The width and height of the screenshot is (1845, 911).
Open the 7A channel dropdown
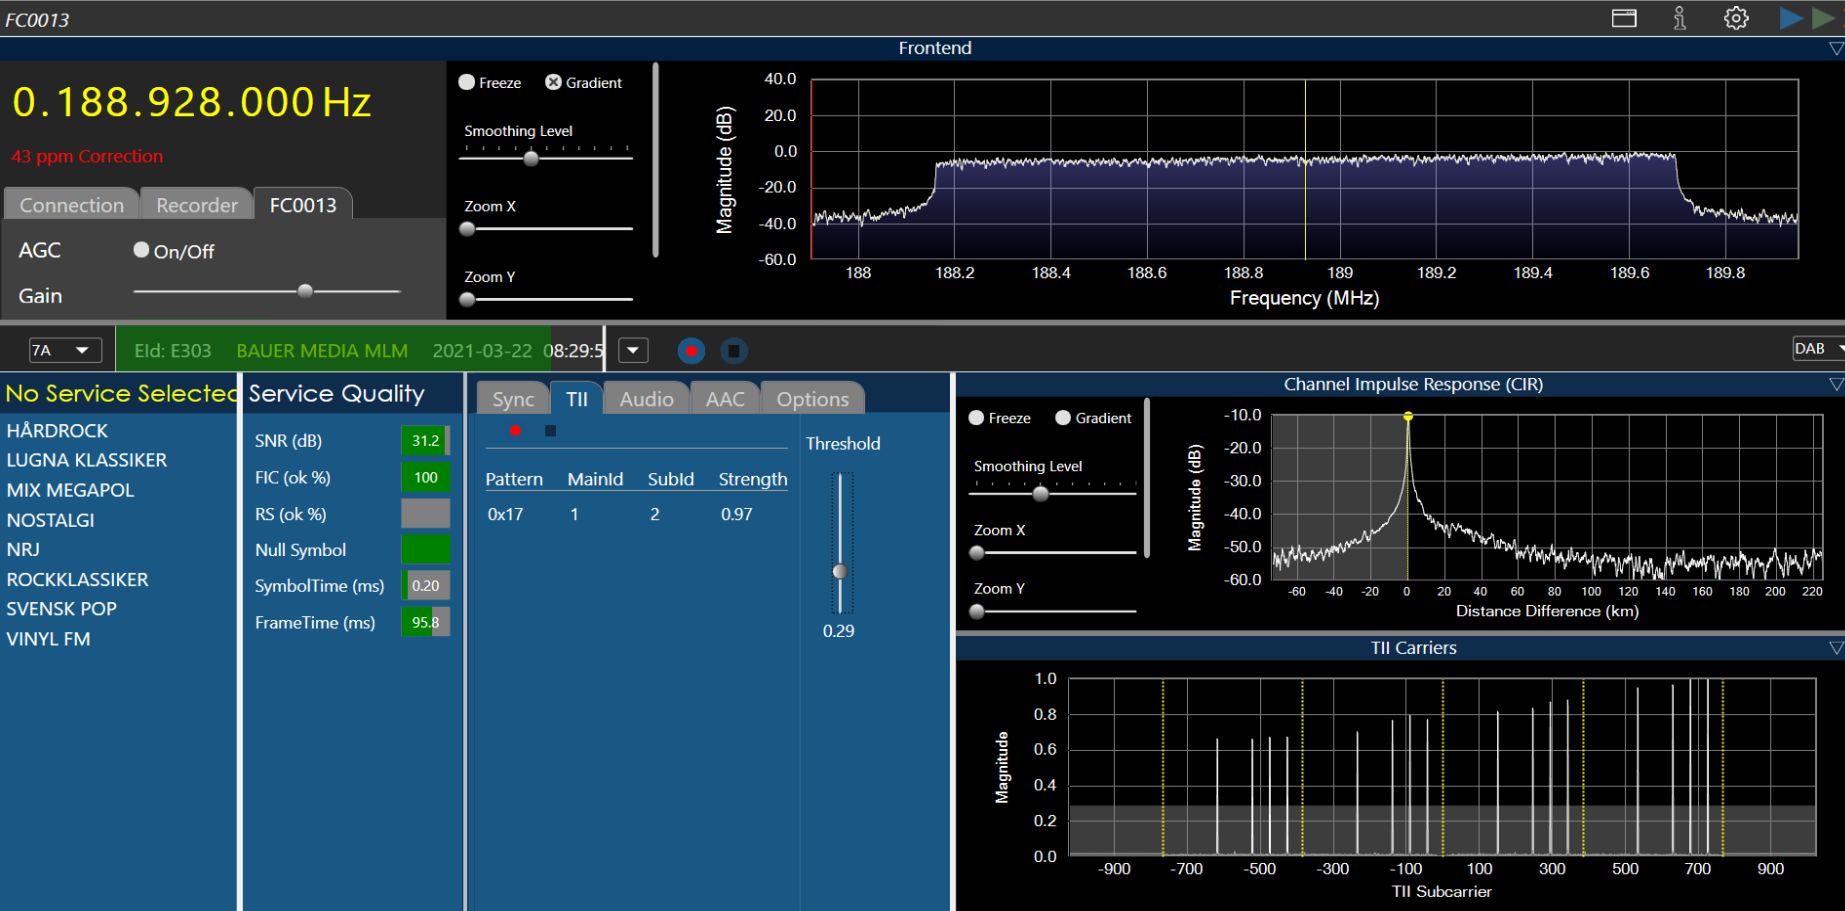pos(65,350)
